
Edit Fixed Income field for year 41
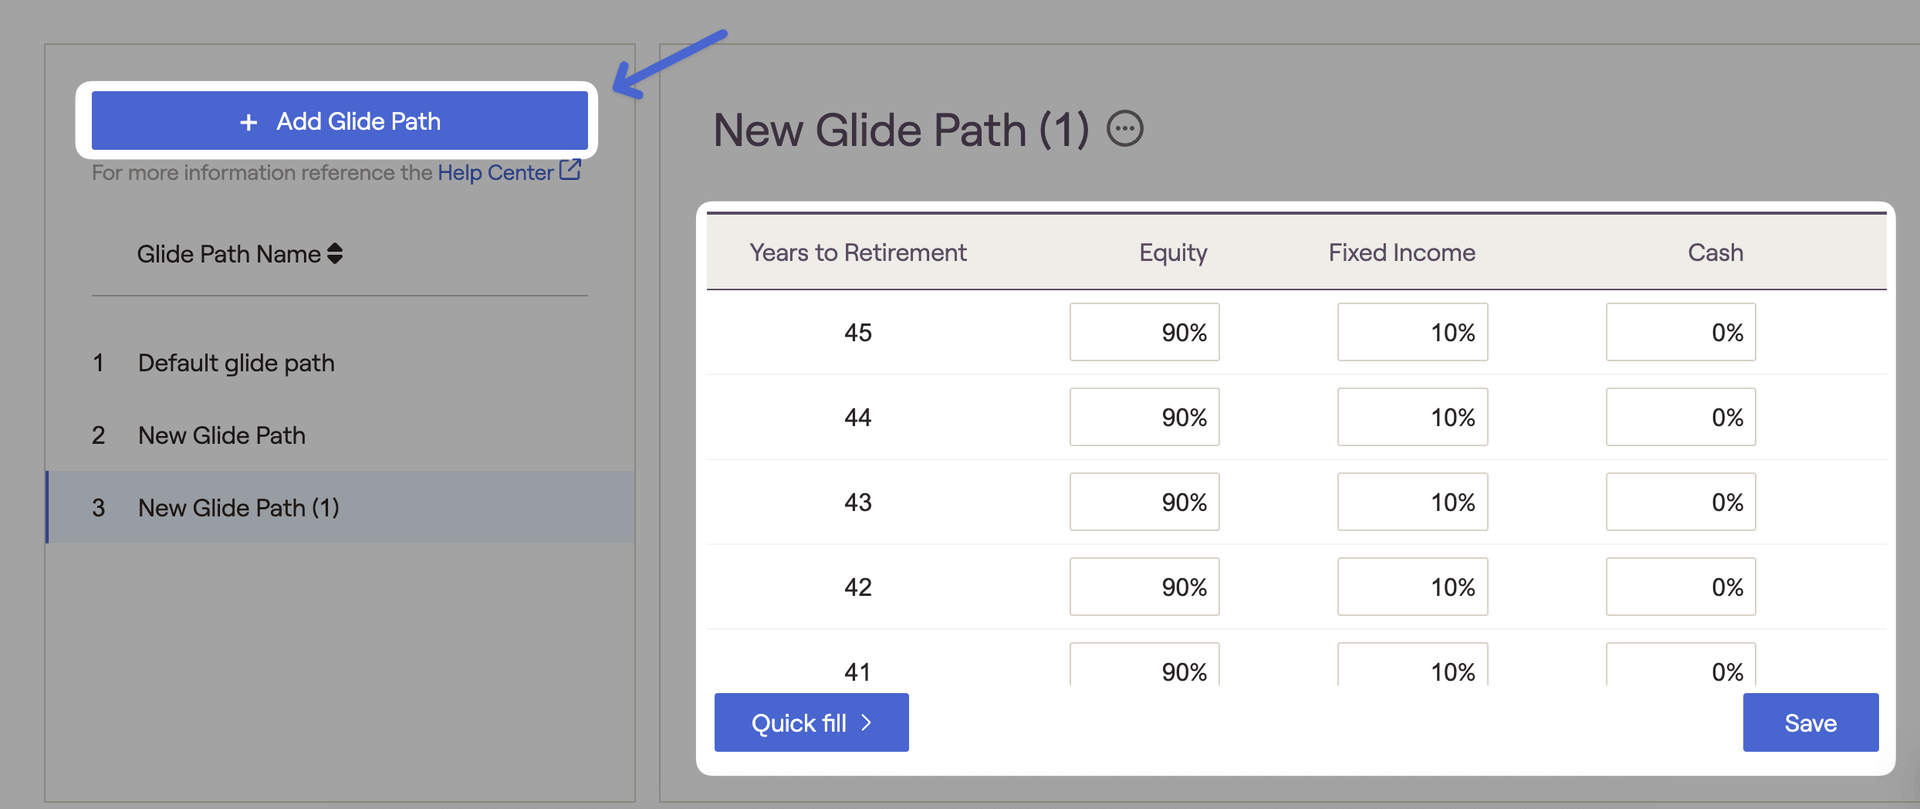[1412, 667]
